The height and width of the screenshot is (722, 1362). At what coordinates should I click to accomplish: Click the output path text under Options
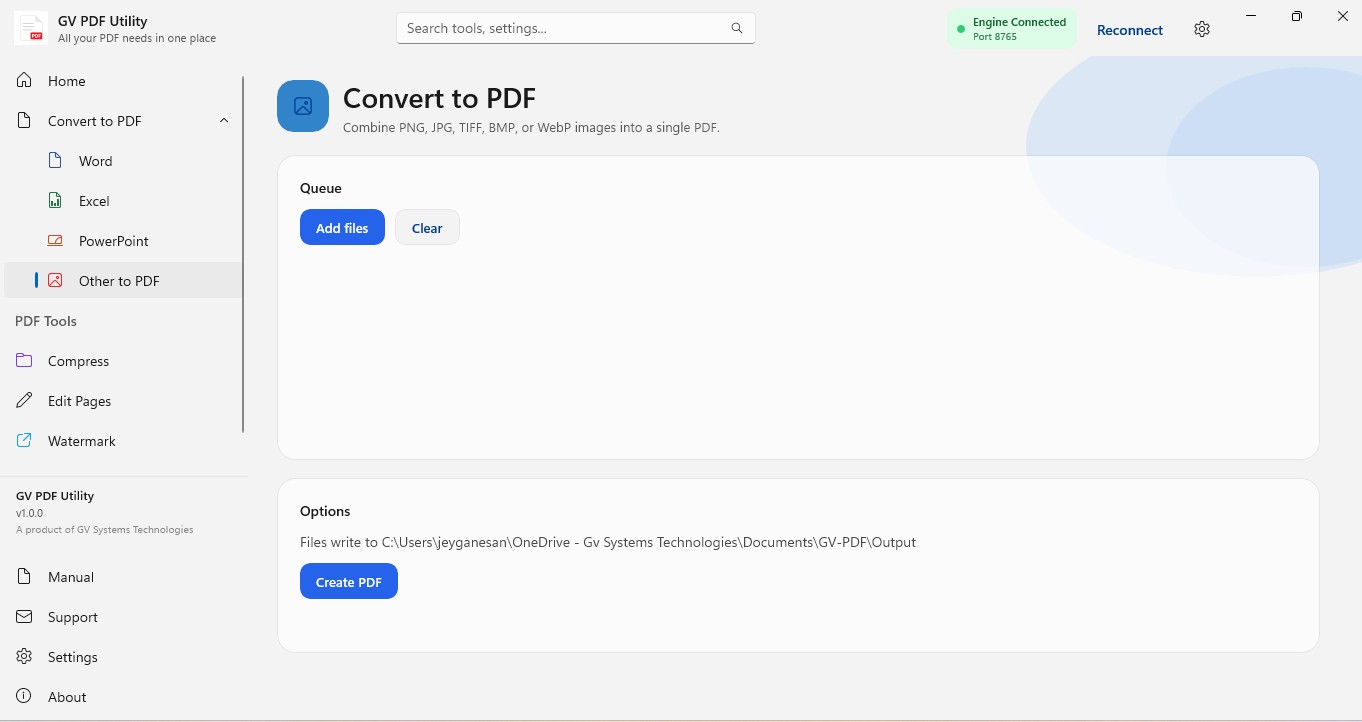point(608,542)
